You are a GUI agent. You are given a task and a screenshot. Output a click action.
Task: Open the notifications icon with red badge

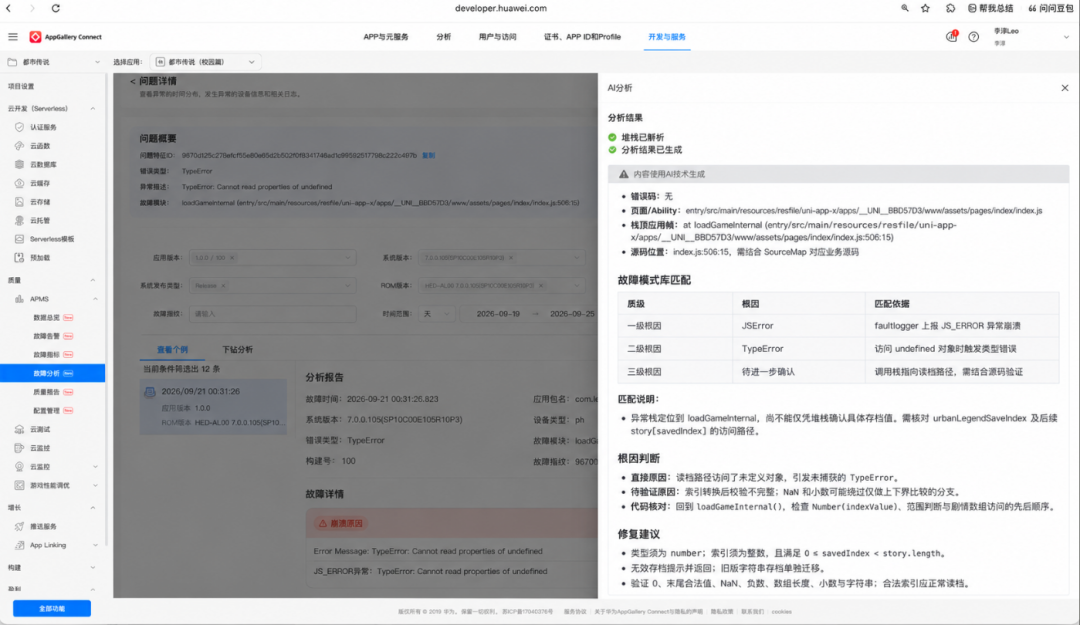(952, 37)
